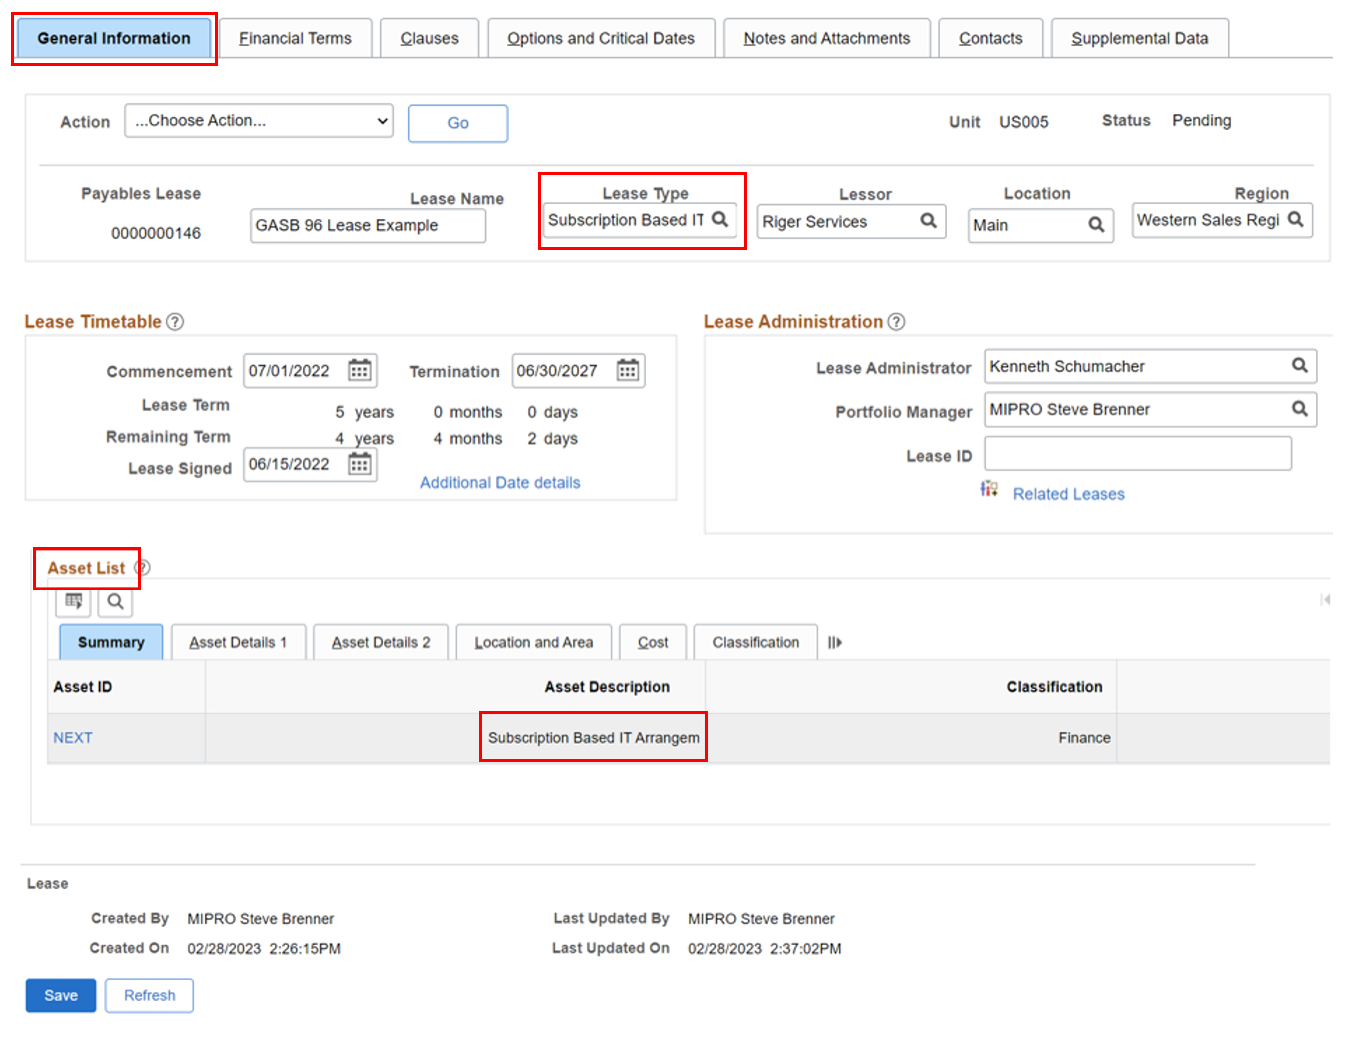Image resolution: width=1358 pixels, height=1059 pixels.
Task: Show all columns in Asset List
Action: (x=835, y=643)
